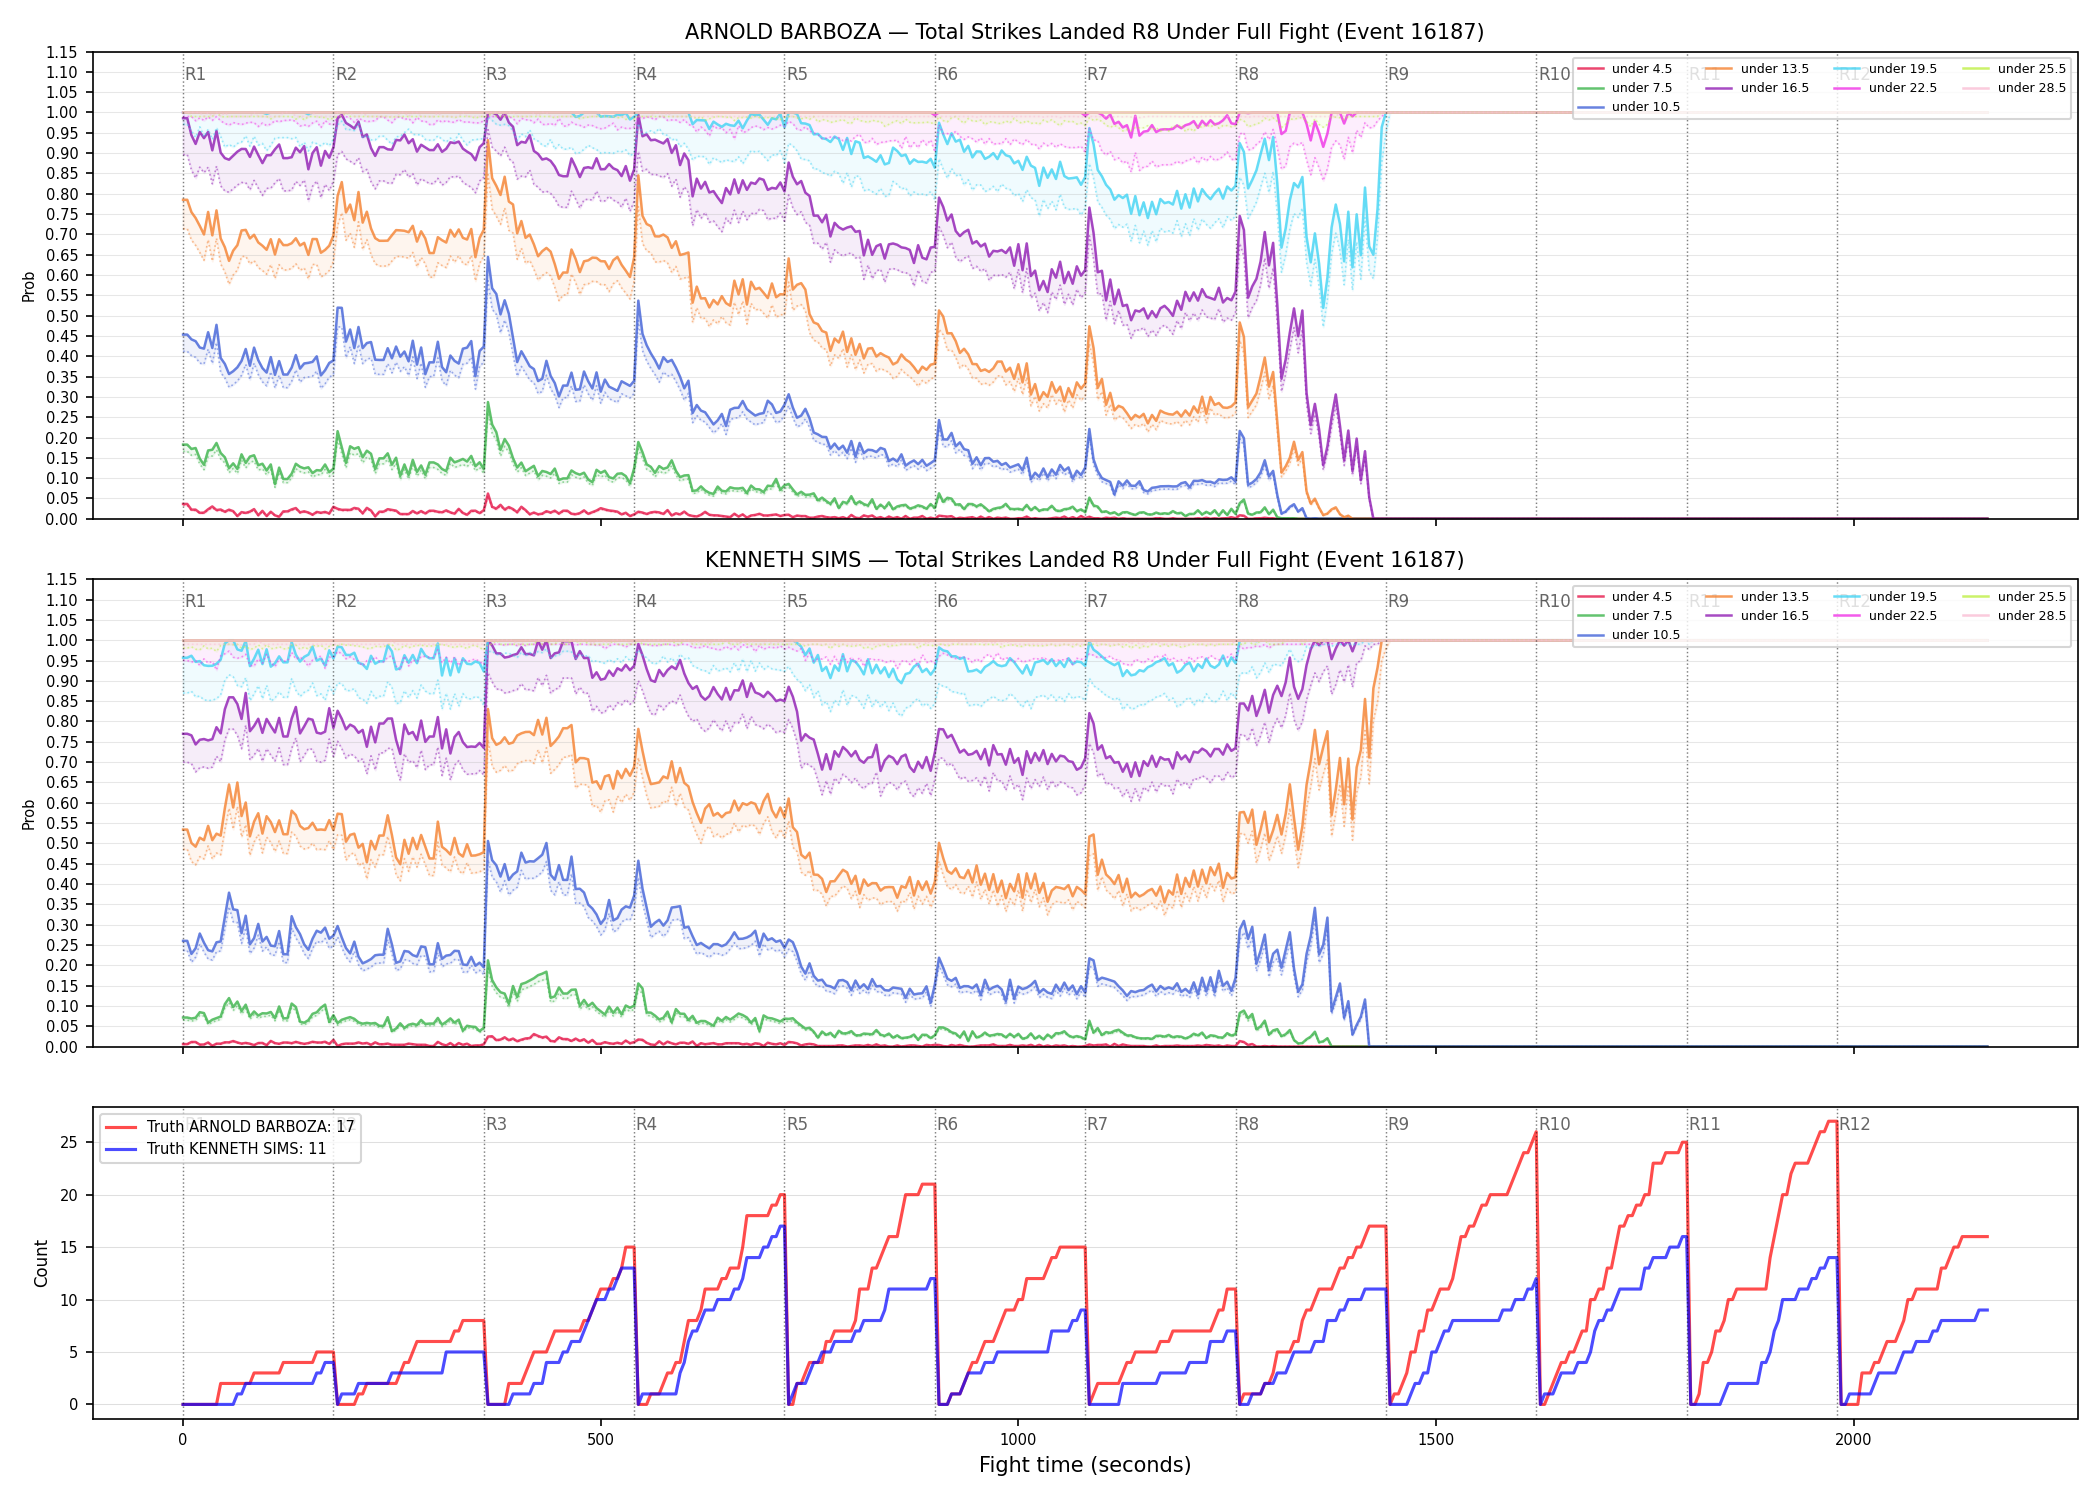Click the R1 round marker in Barboza chart
The width and height of the screenshot is (2100, 1500).
(195, 74)
